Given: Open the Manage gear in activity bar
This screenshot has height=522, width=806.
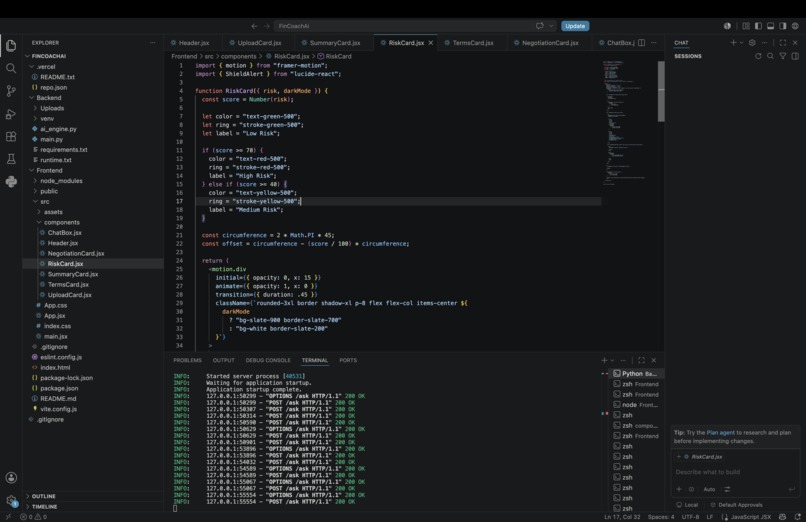Looking at the screenshot, I should click(x=11, y=500).
